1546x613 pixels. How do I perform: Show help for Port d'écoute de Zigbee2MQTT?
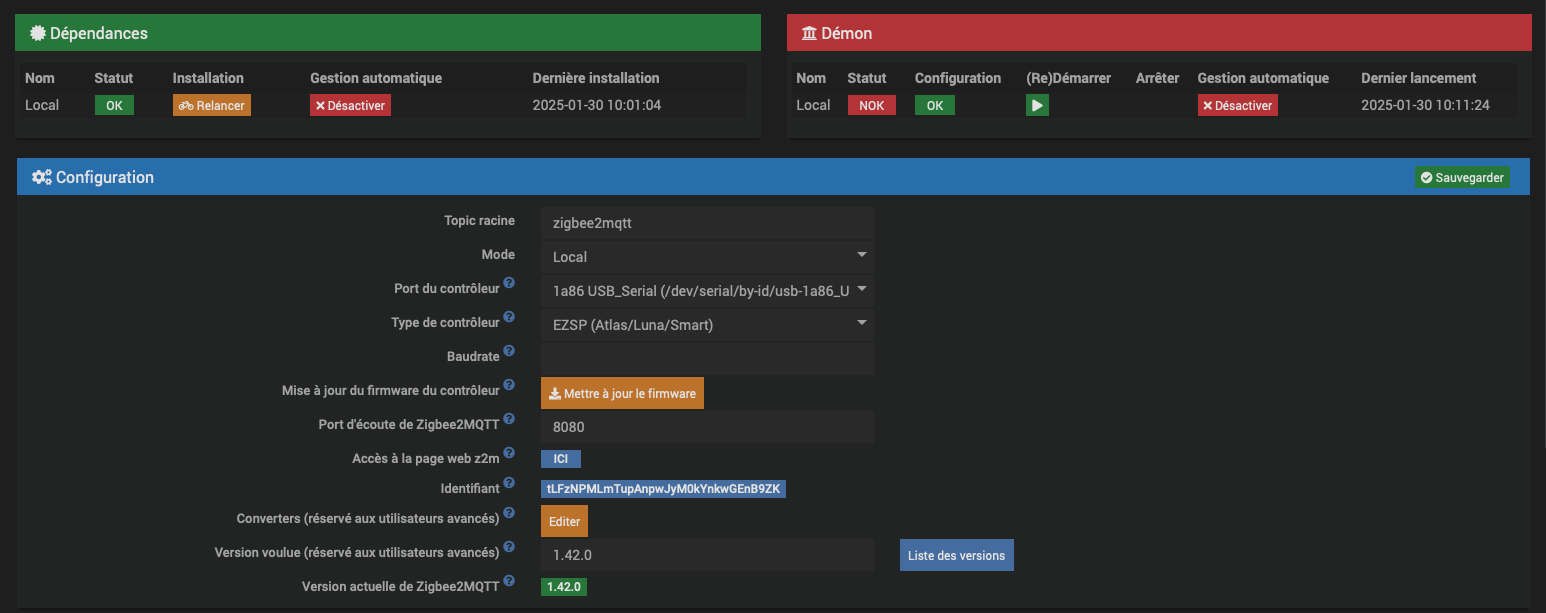click(x=509, y=419)
